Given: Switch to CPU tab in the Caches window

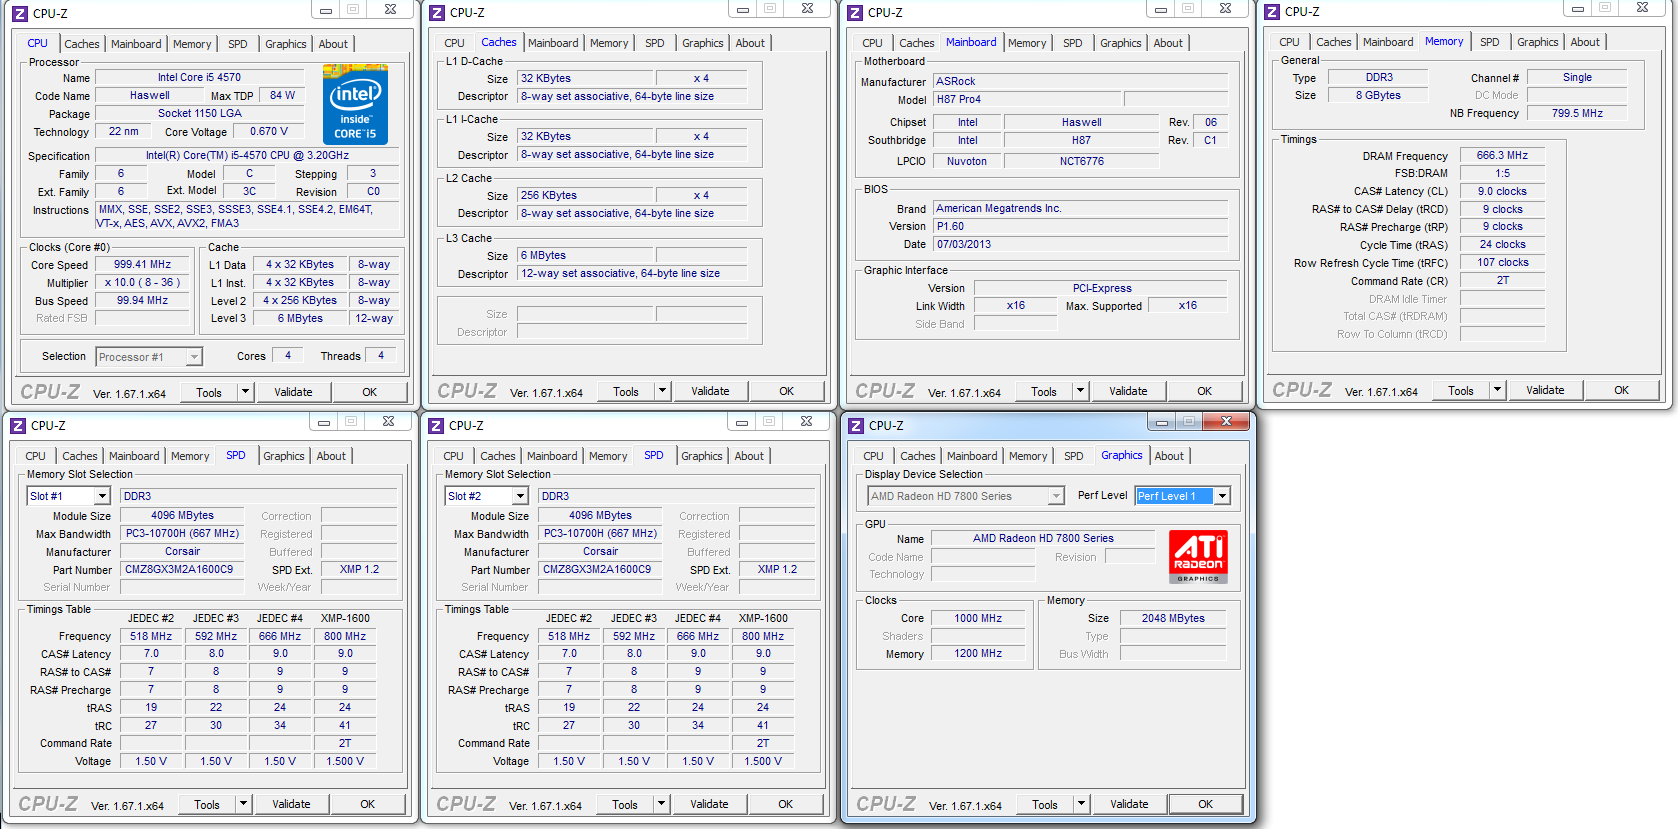Looking at the screenshot, I should point(454,43).
